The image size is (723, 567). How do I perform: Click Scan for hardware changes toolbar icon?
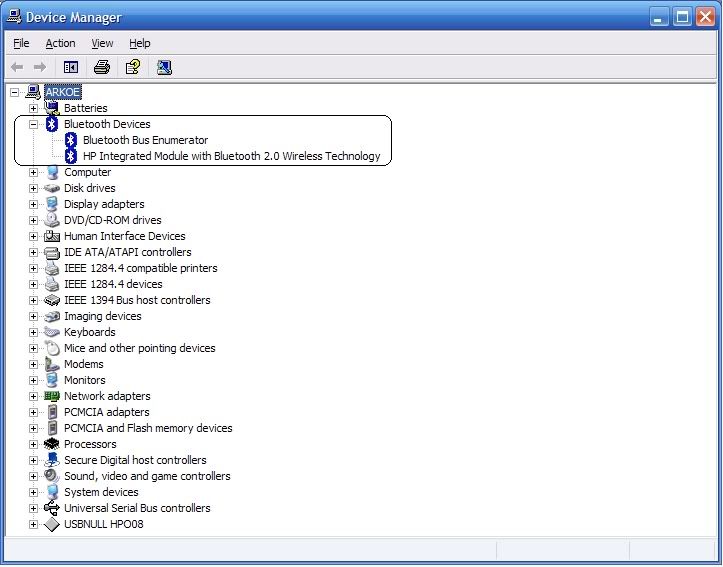tap(164, 67)
